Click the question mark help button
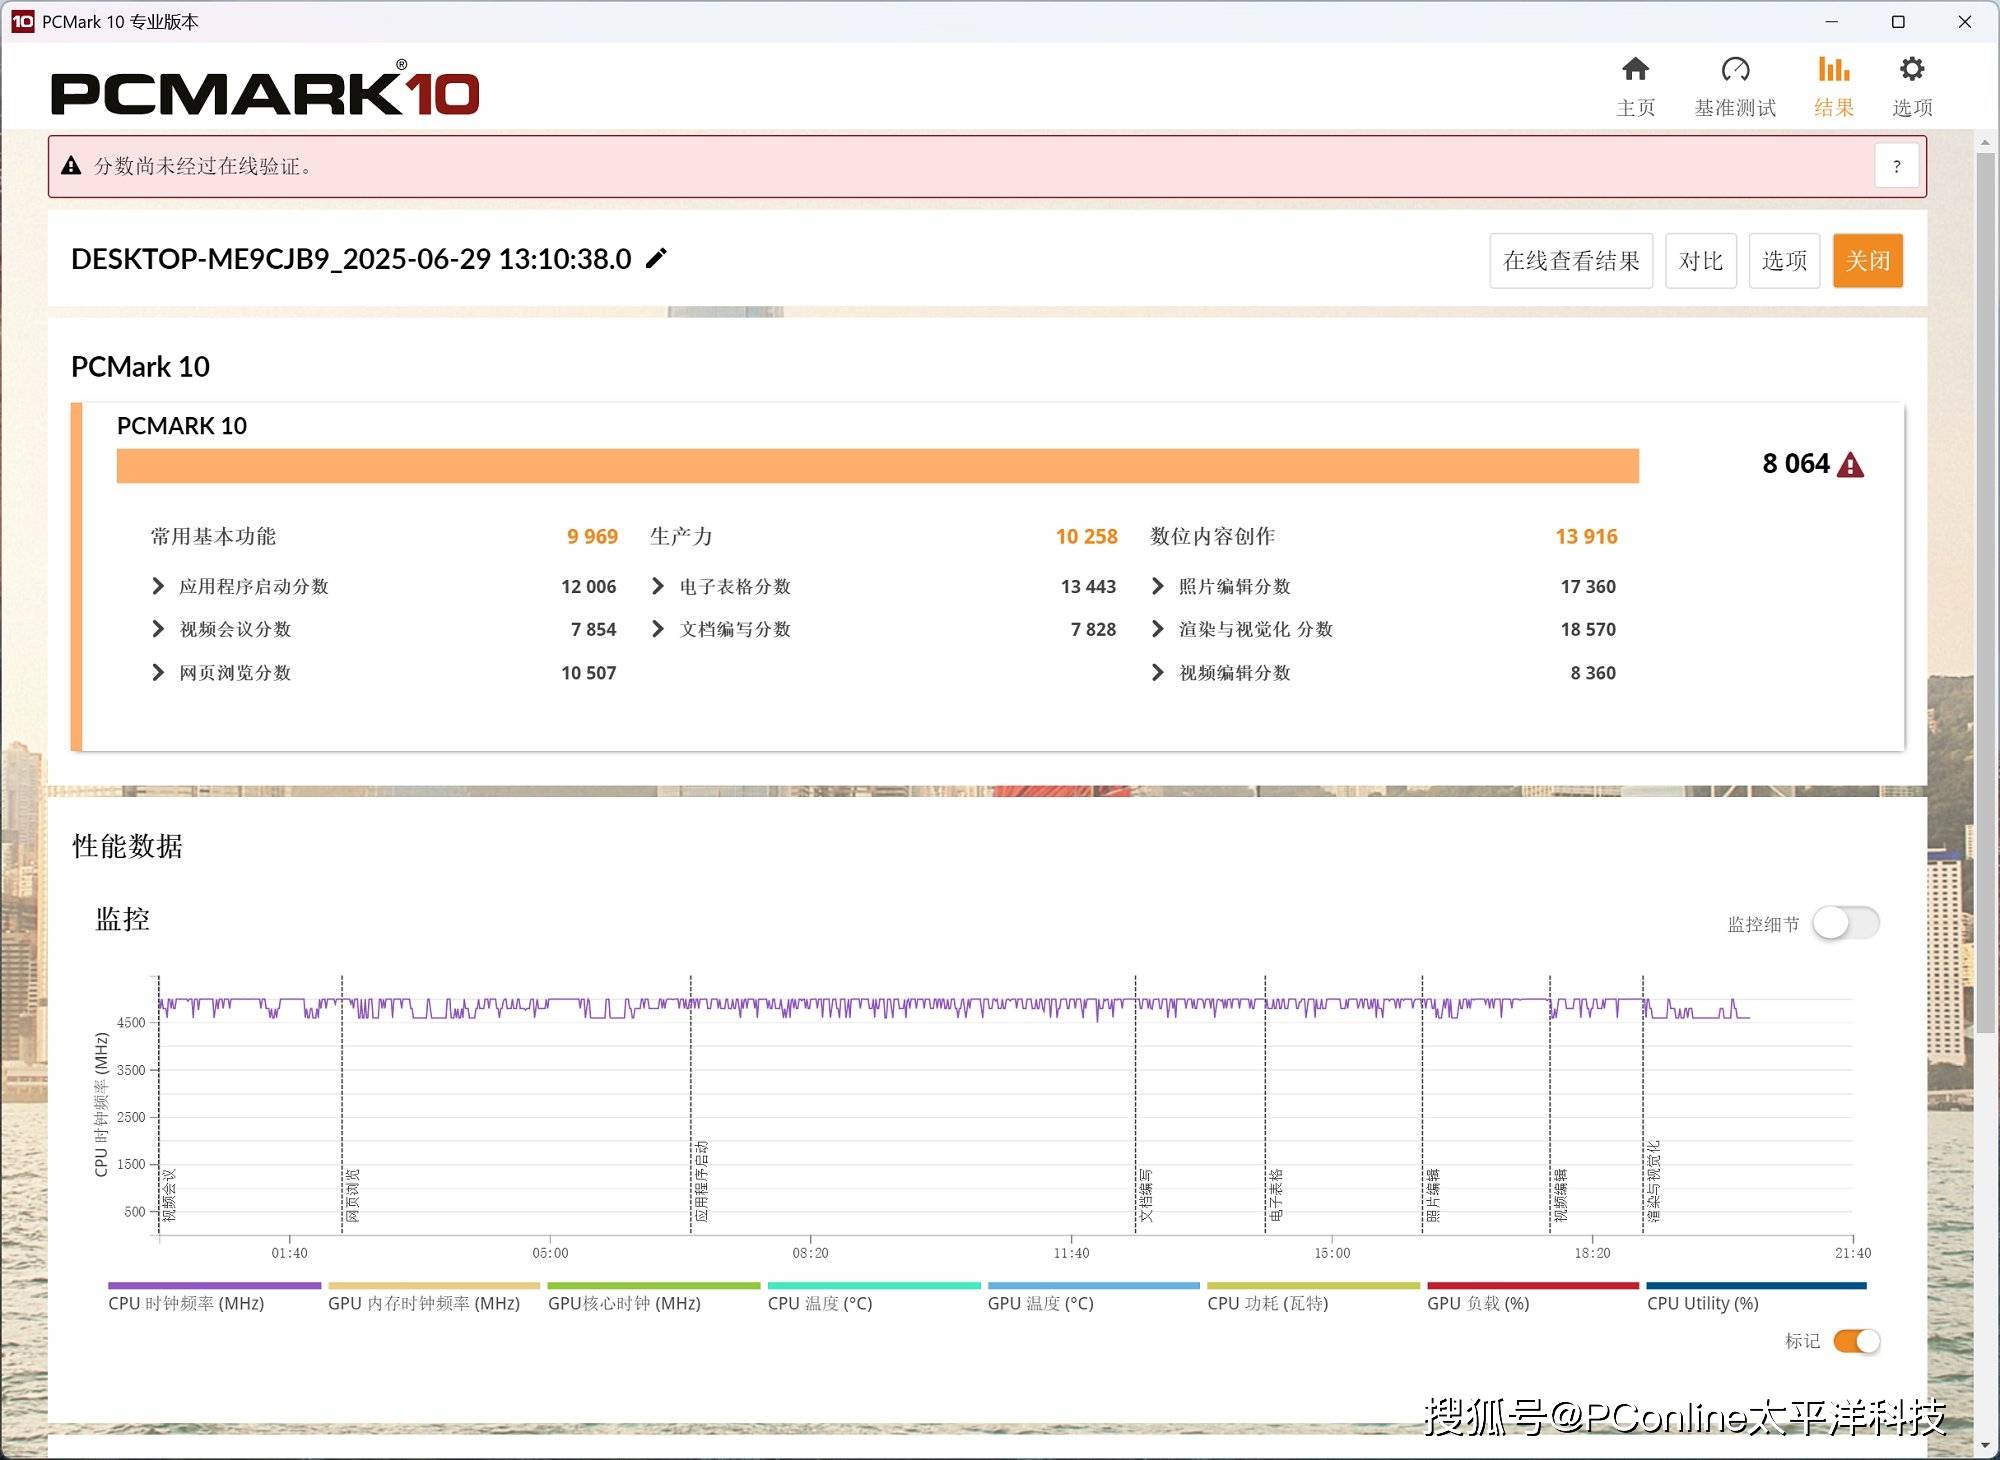This screenshot has height=1460, width=2000. pos(1896,167)
